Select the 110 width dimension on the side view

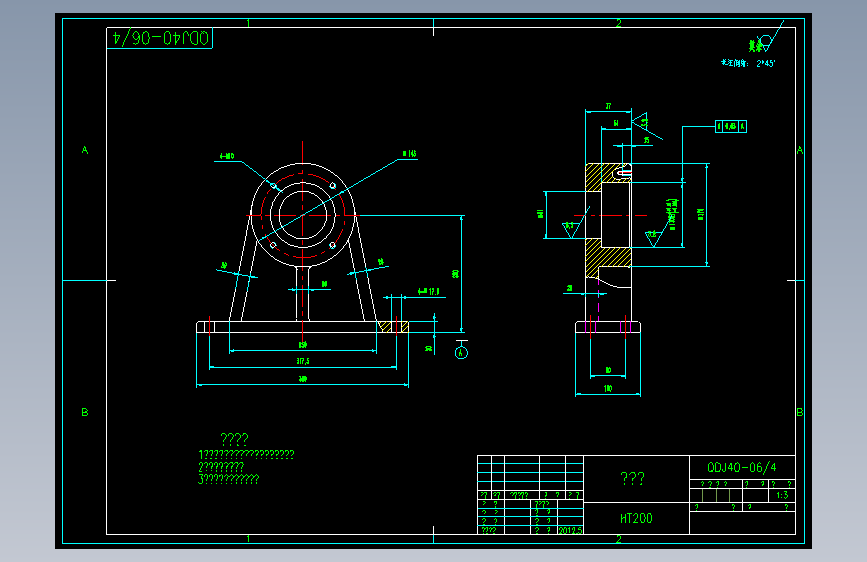click(608, 388)
